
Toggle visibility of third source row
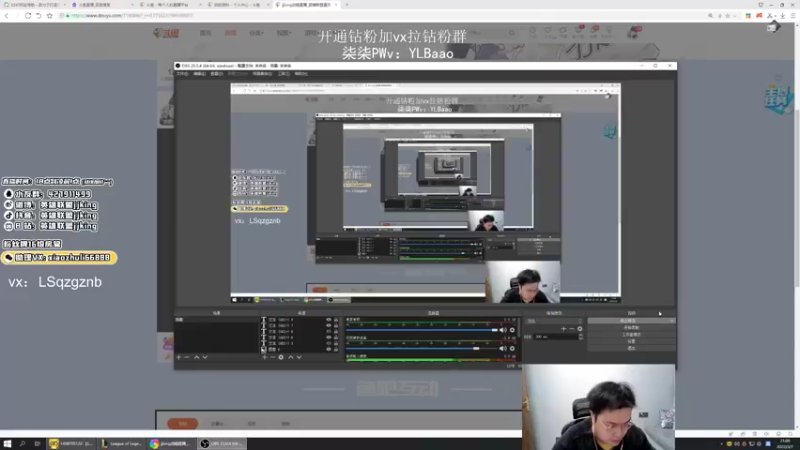tap(329, 332)
